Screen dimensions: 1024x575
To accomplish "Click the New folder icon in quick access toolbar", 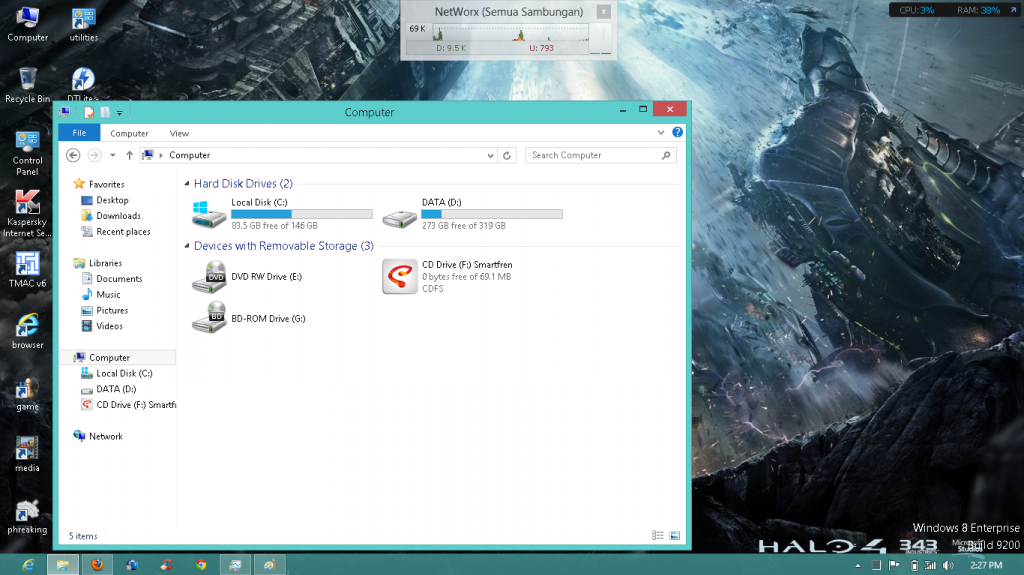I will click(x=104, y=112).
